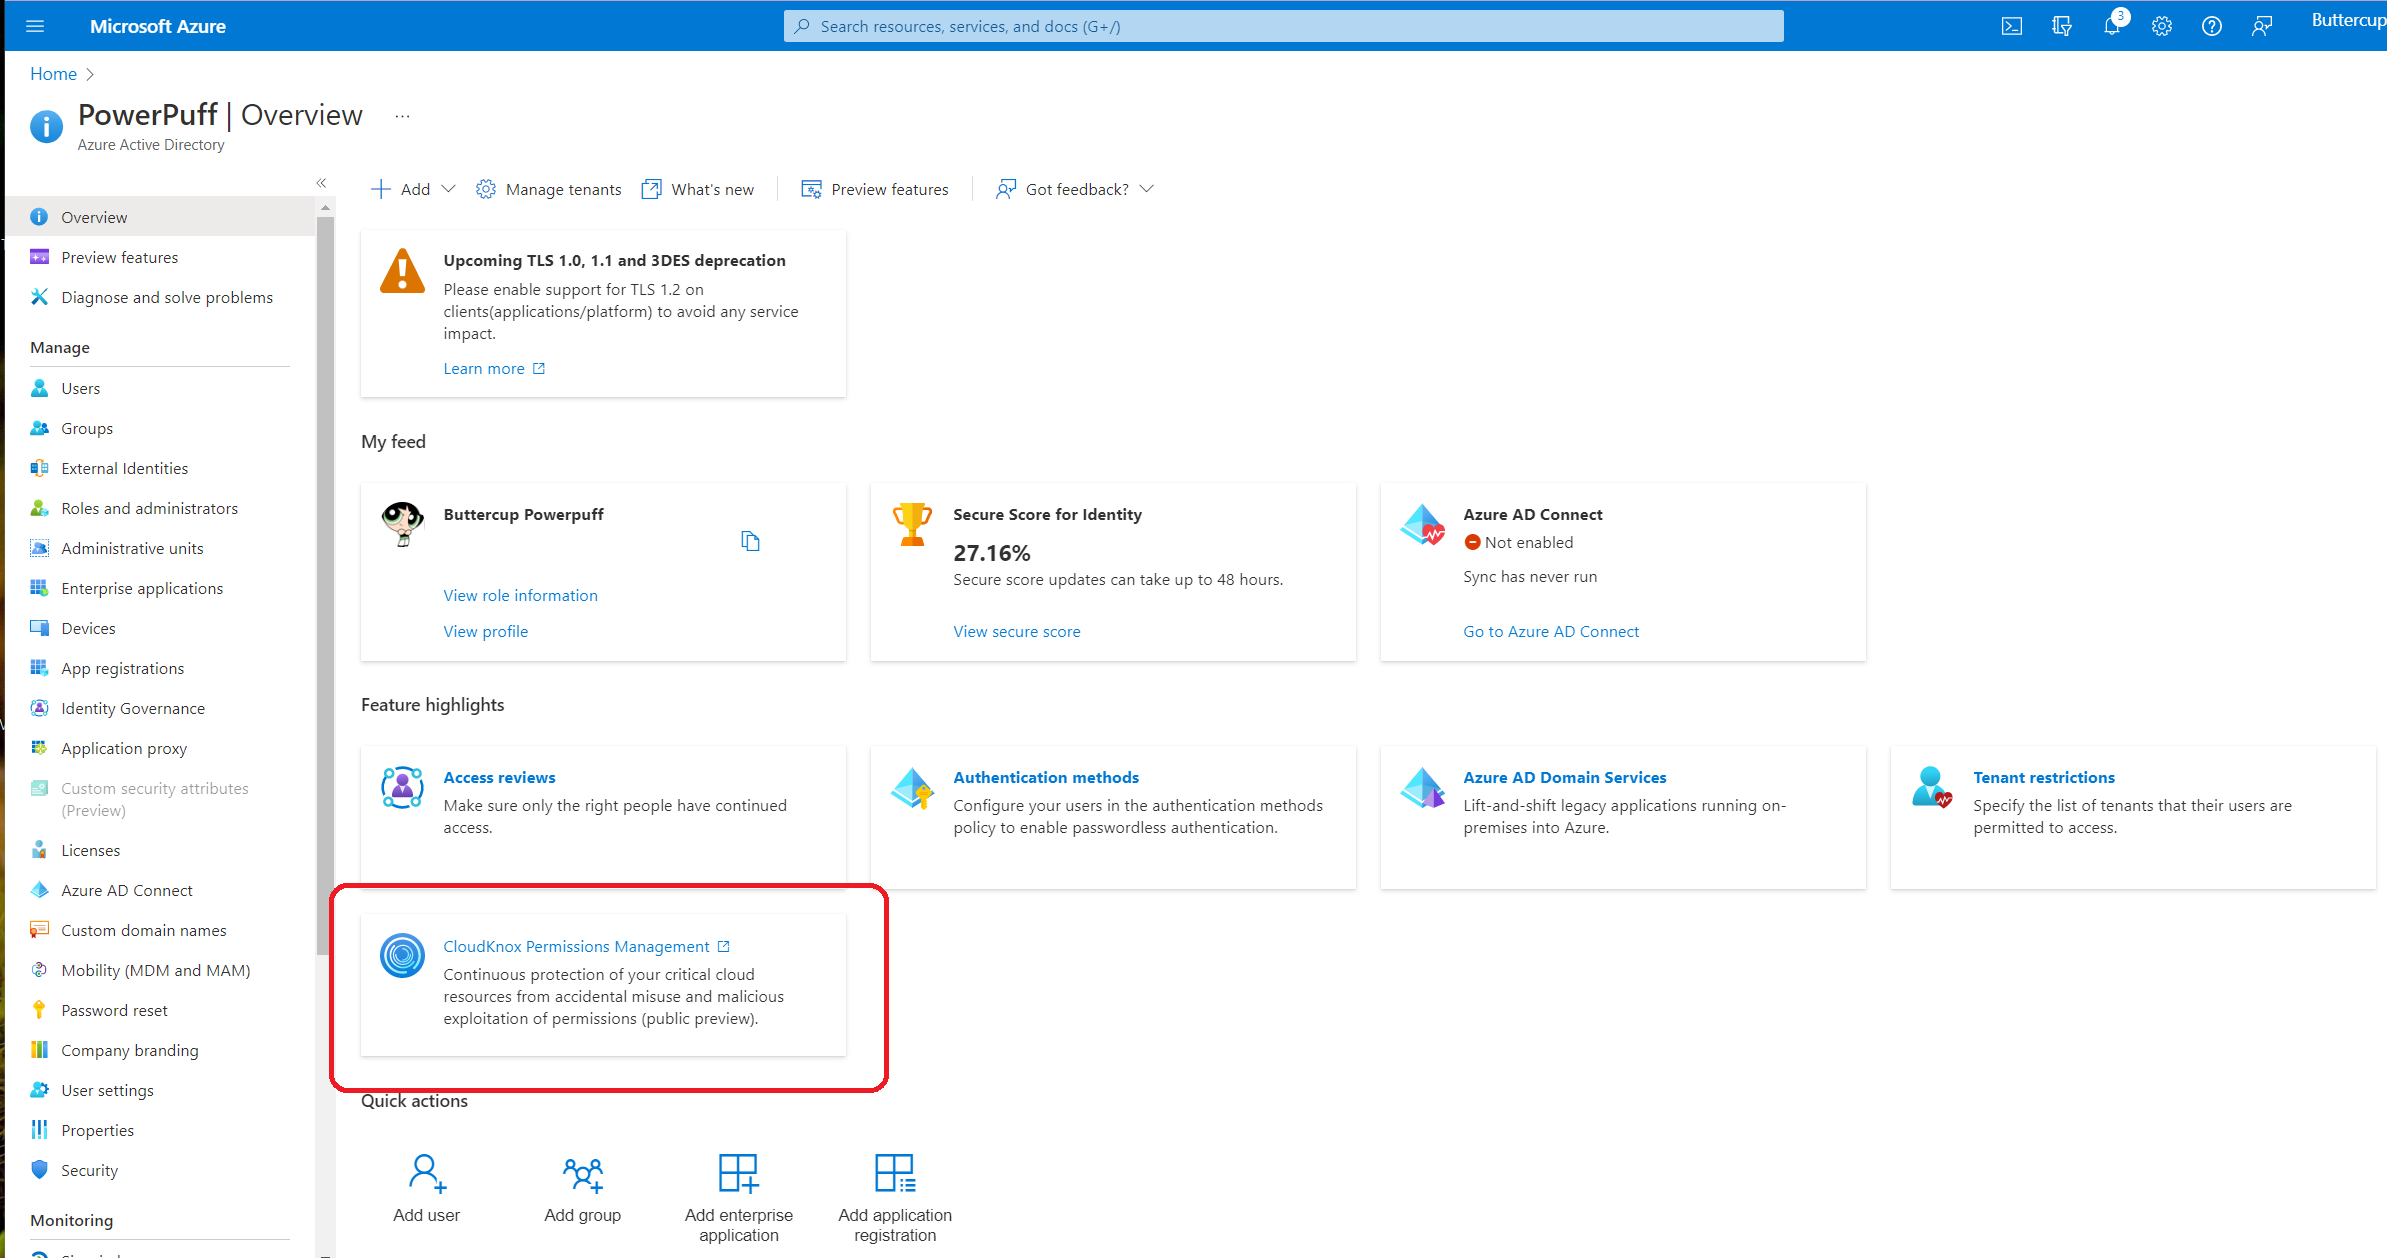Open directories and subscriptions filter icon
2387x1258 pixels.
point(2061,26)
